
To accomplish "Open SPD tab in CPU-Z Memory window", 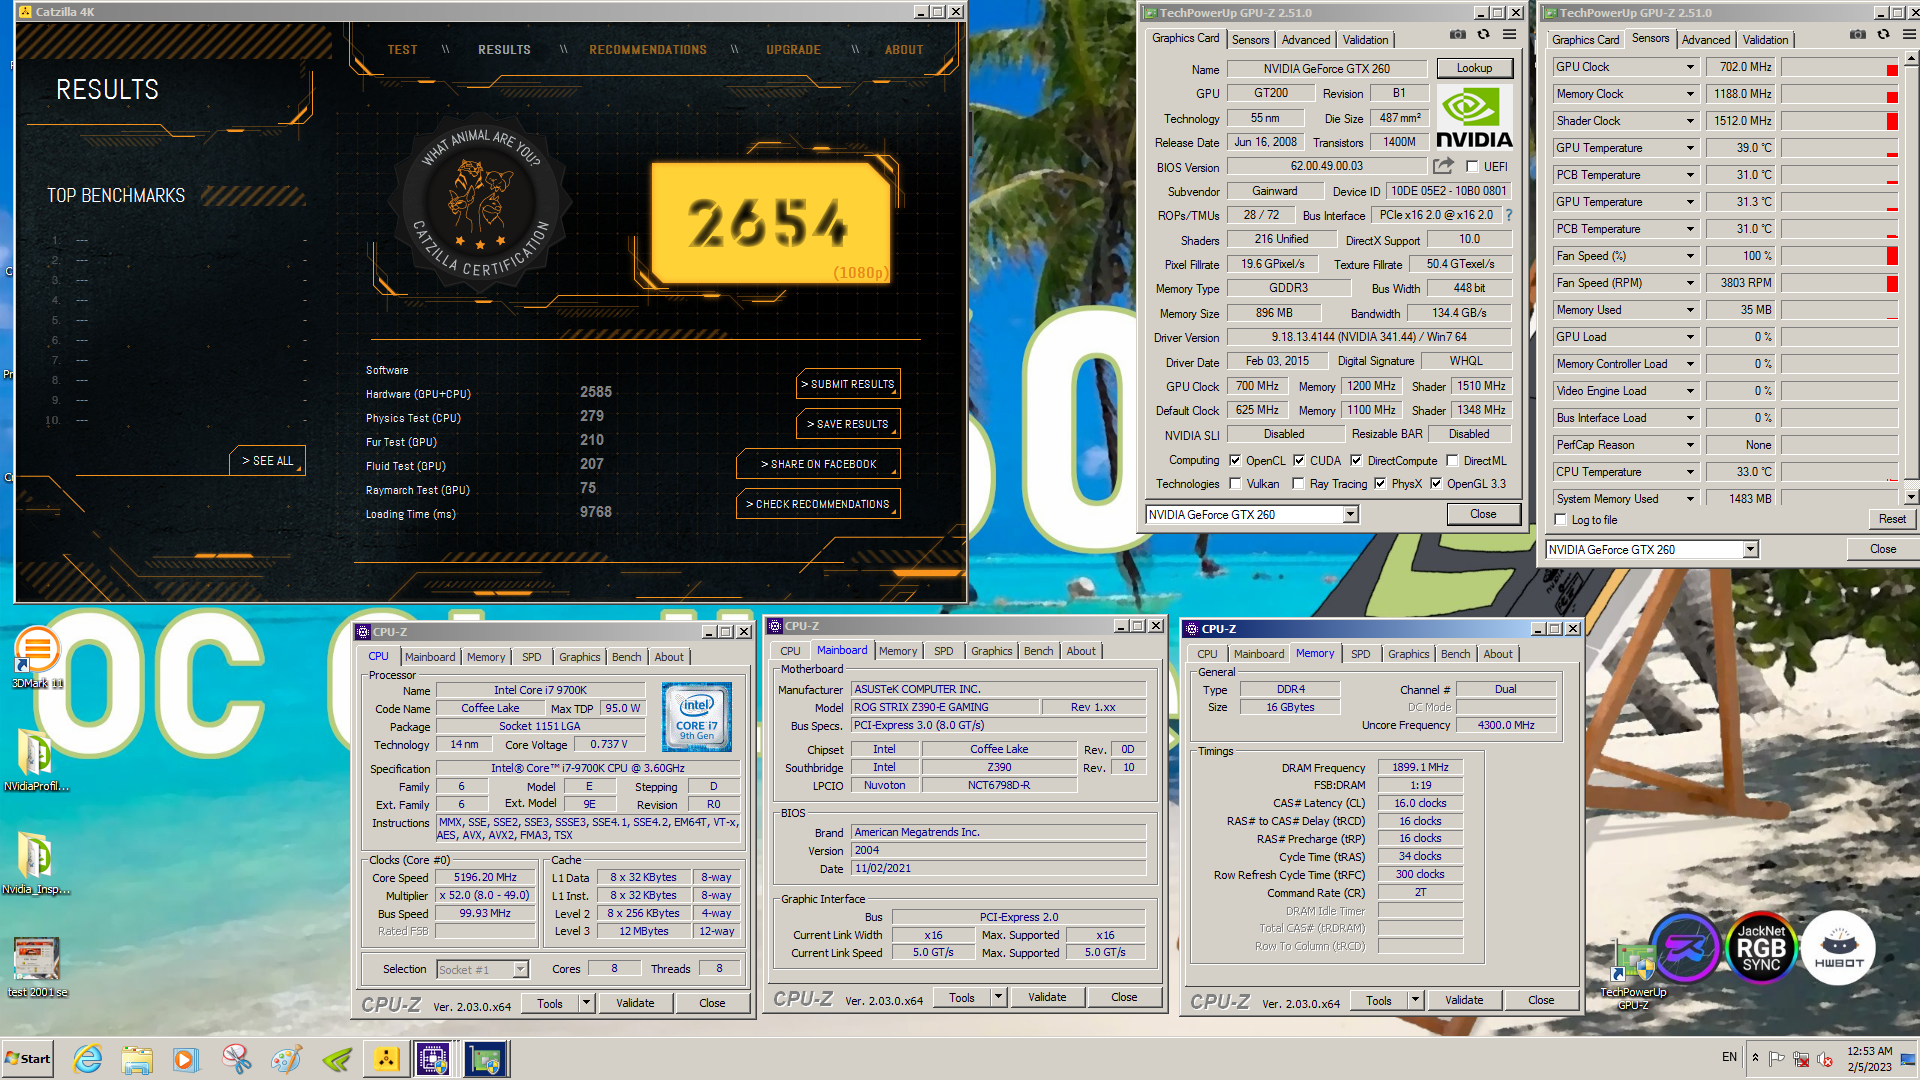I will tap(1360, 654).
